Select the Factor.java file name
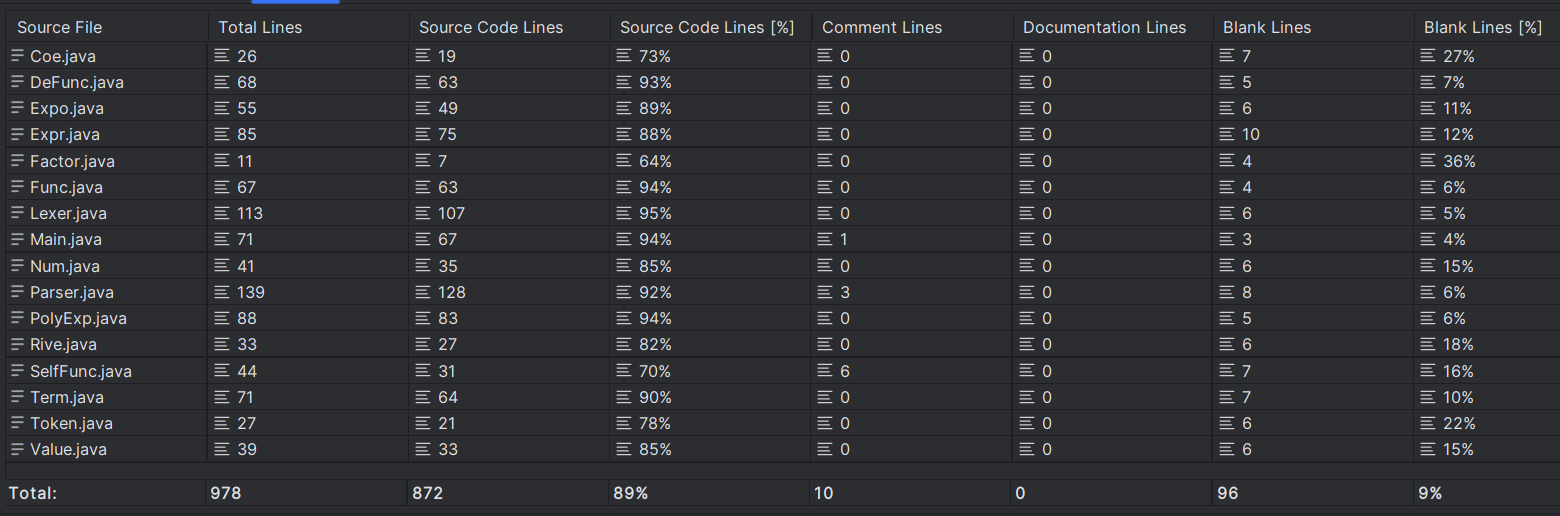This screenshot has height=516, width=1560. coord(72,161)
